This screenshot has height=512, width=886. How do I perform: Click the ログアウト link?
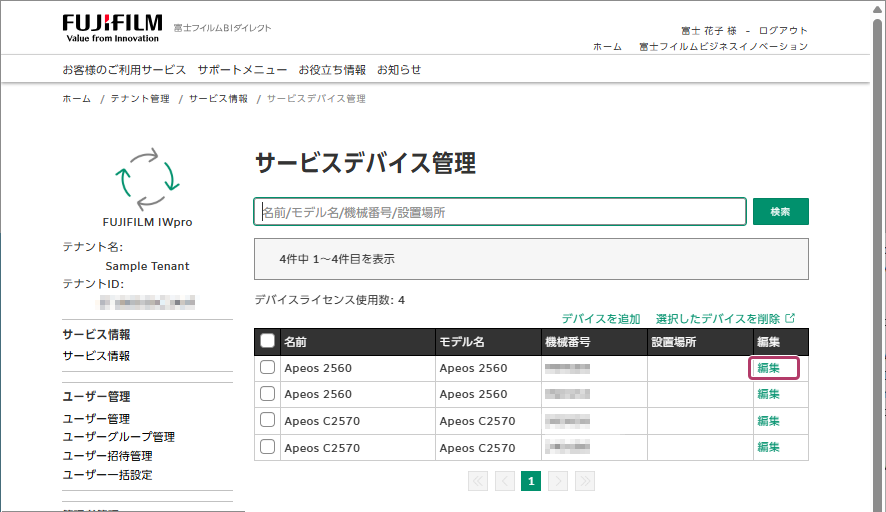(x=783, y=31)
